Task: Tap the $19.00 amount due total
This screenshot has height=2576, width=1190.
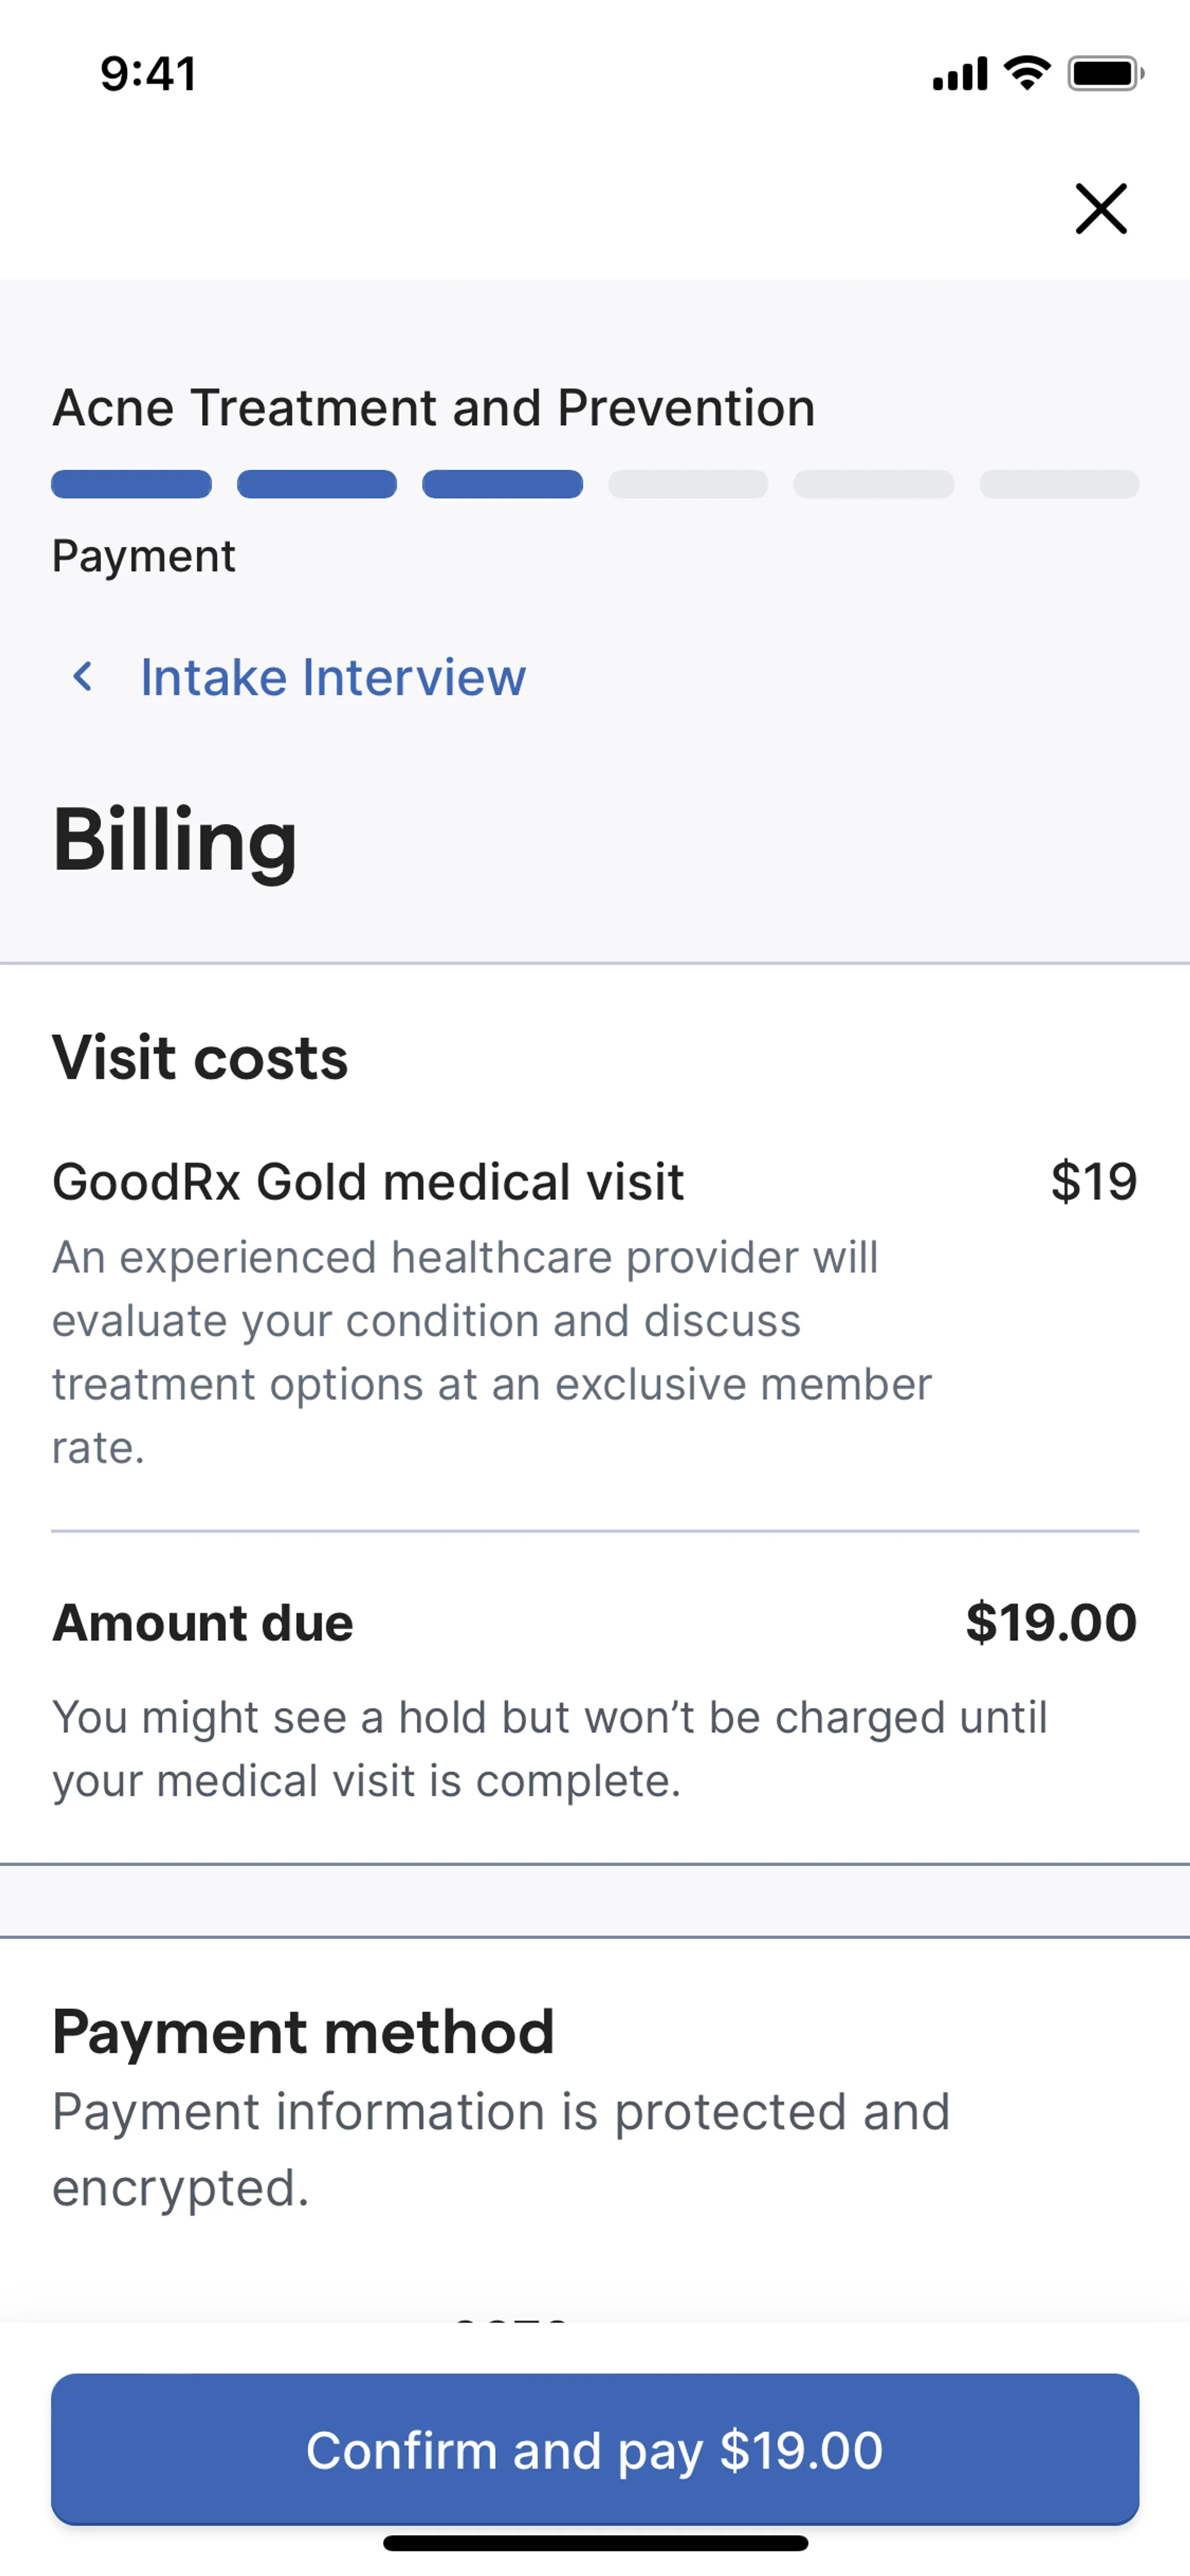Action: pos(1051,1622)
